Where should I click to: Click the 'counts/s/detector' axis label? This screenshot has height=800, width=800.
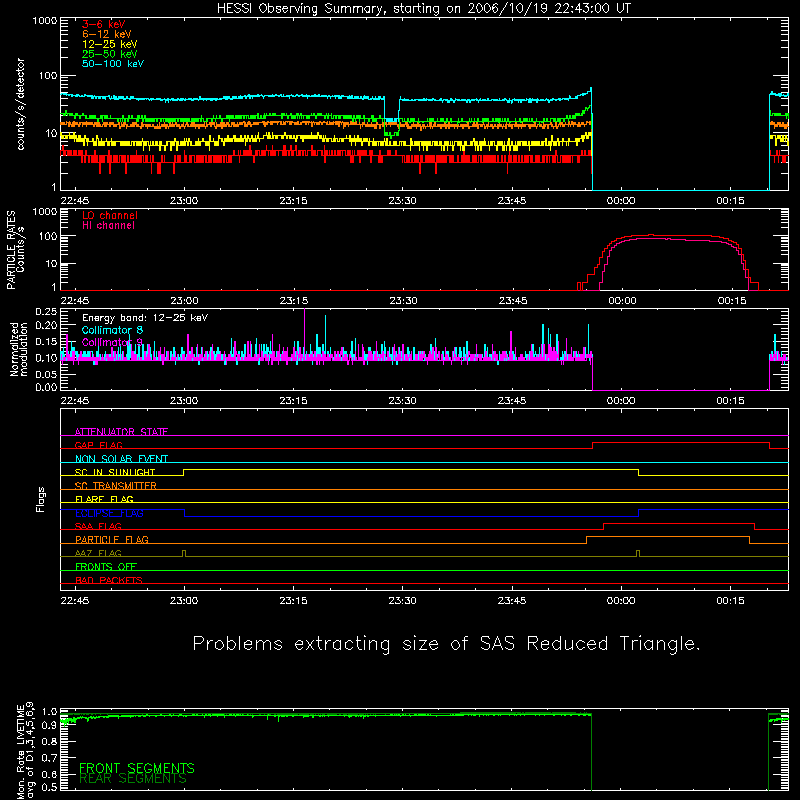coord(20,104)
